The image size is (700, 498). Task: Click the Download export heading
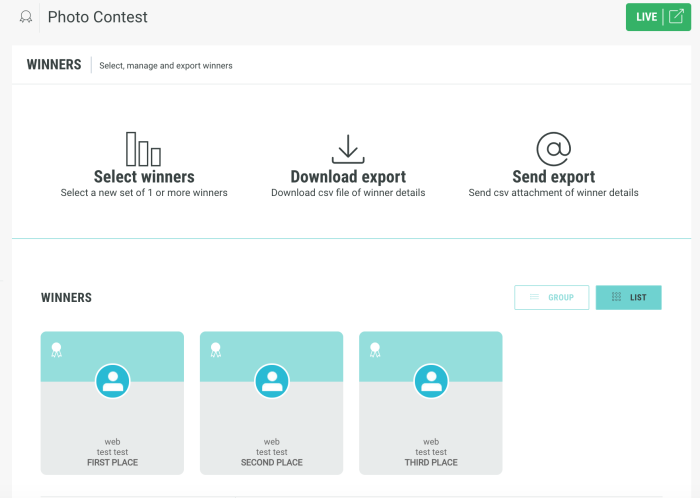348,177
